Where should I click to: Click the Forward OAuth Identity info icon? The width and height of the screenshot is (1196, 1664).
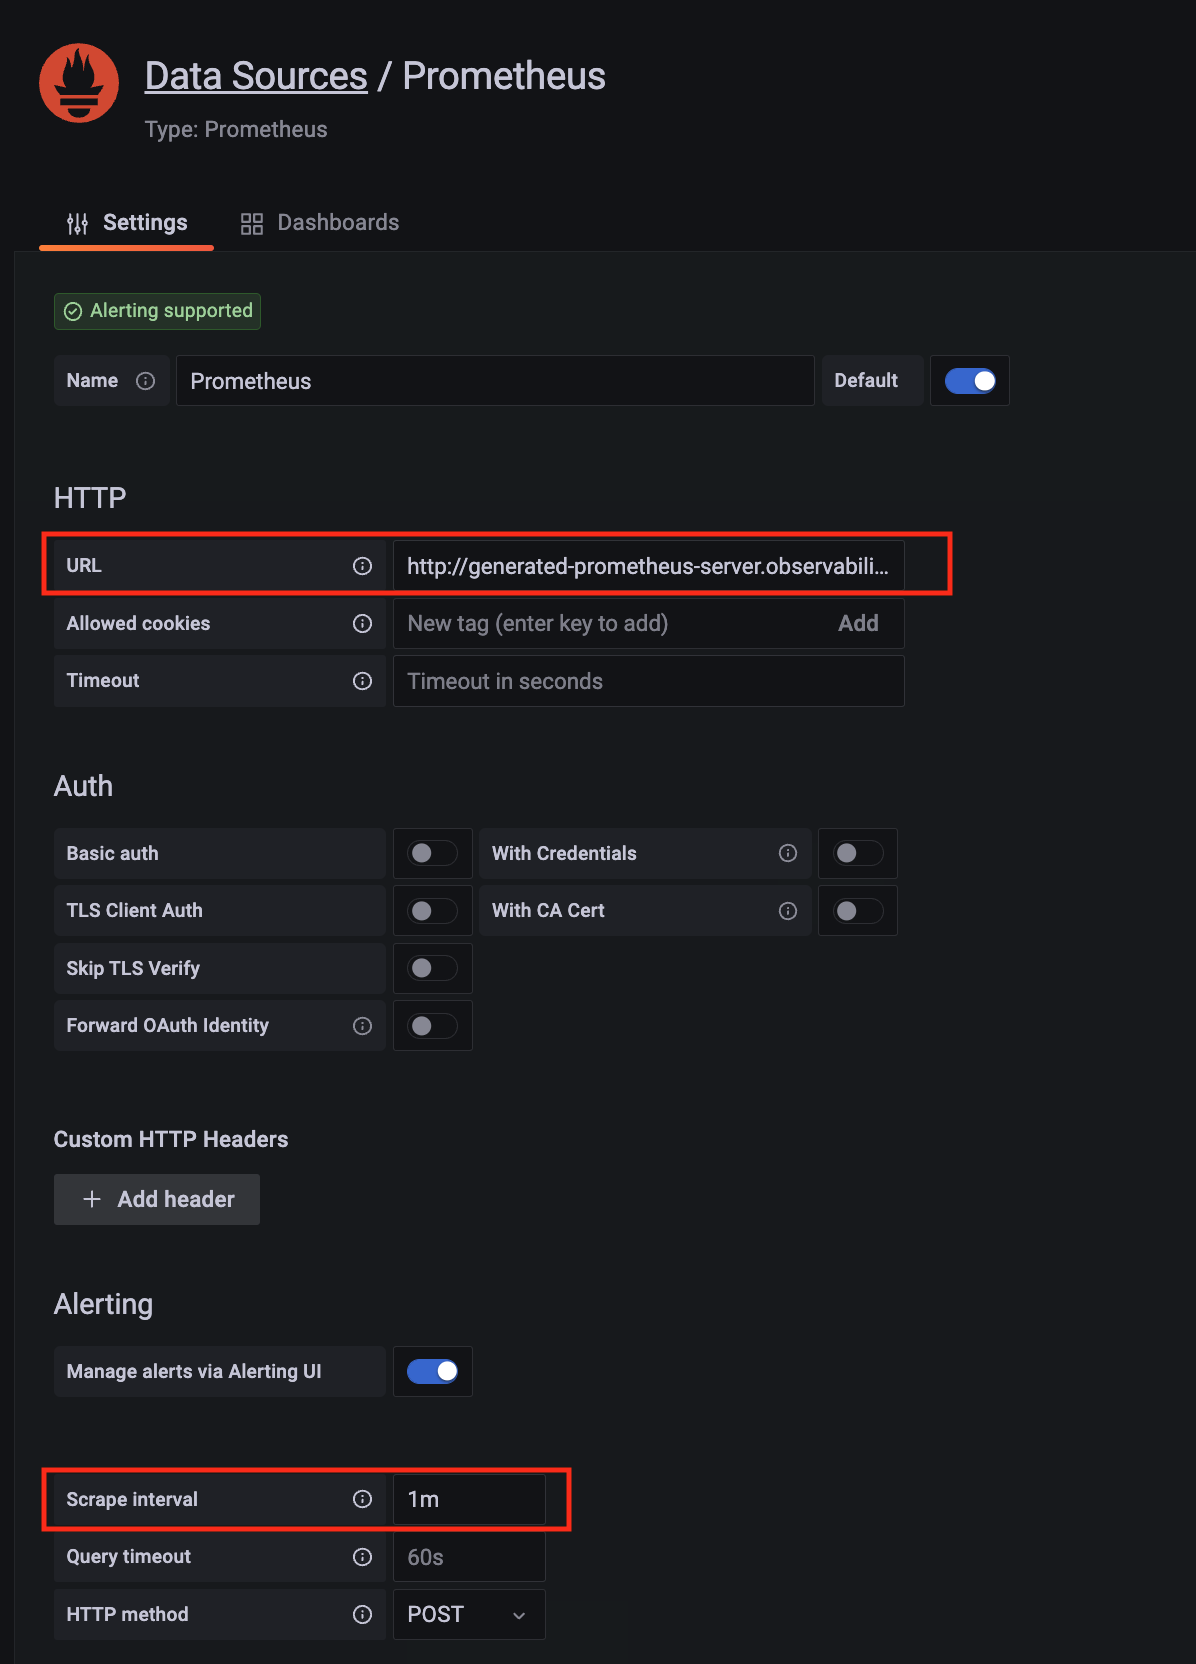pos(362,1026)
